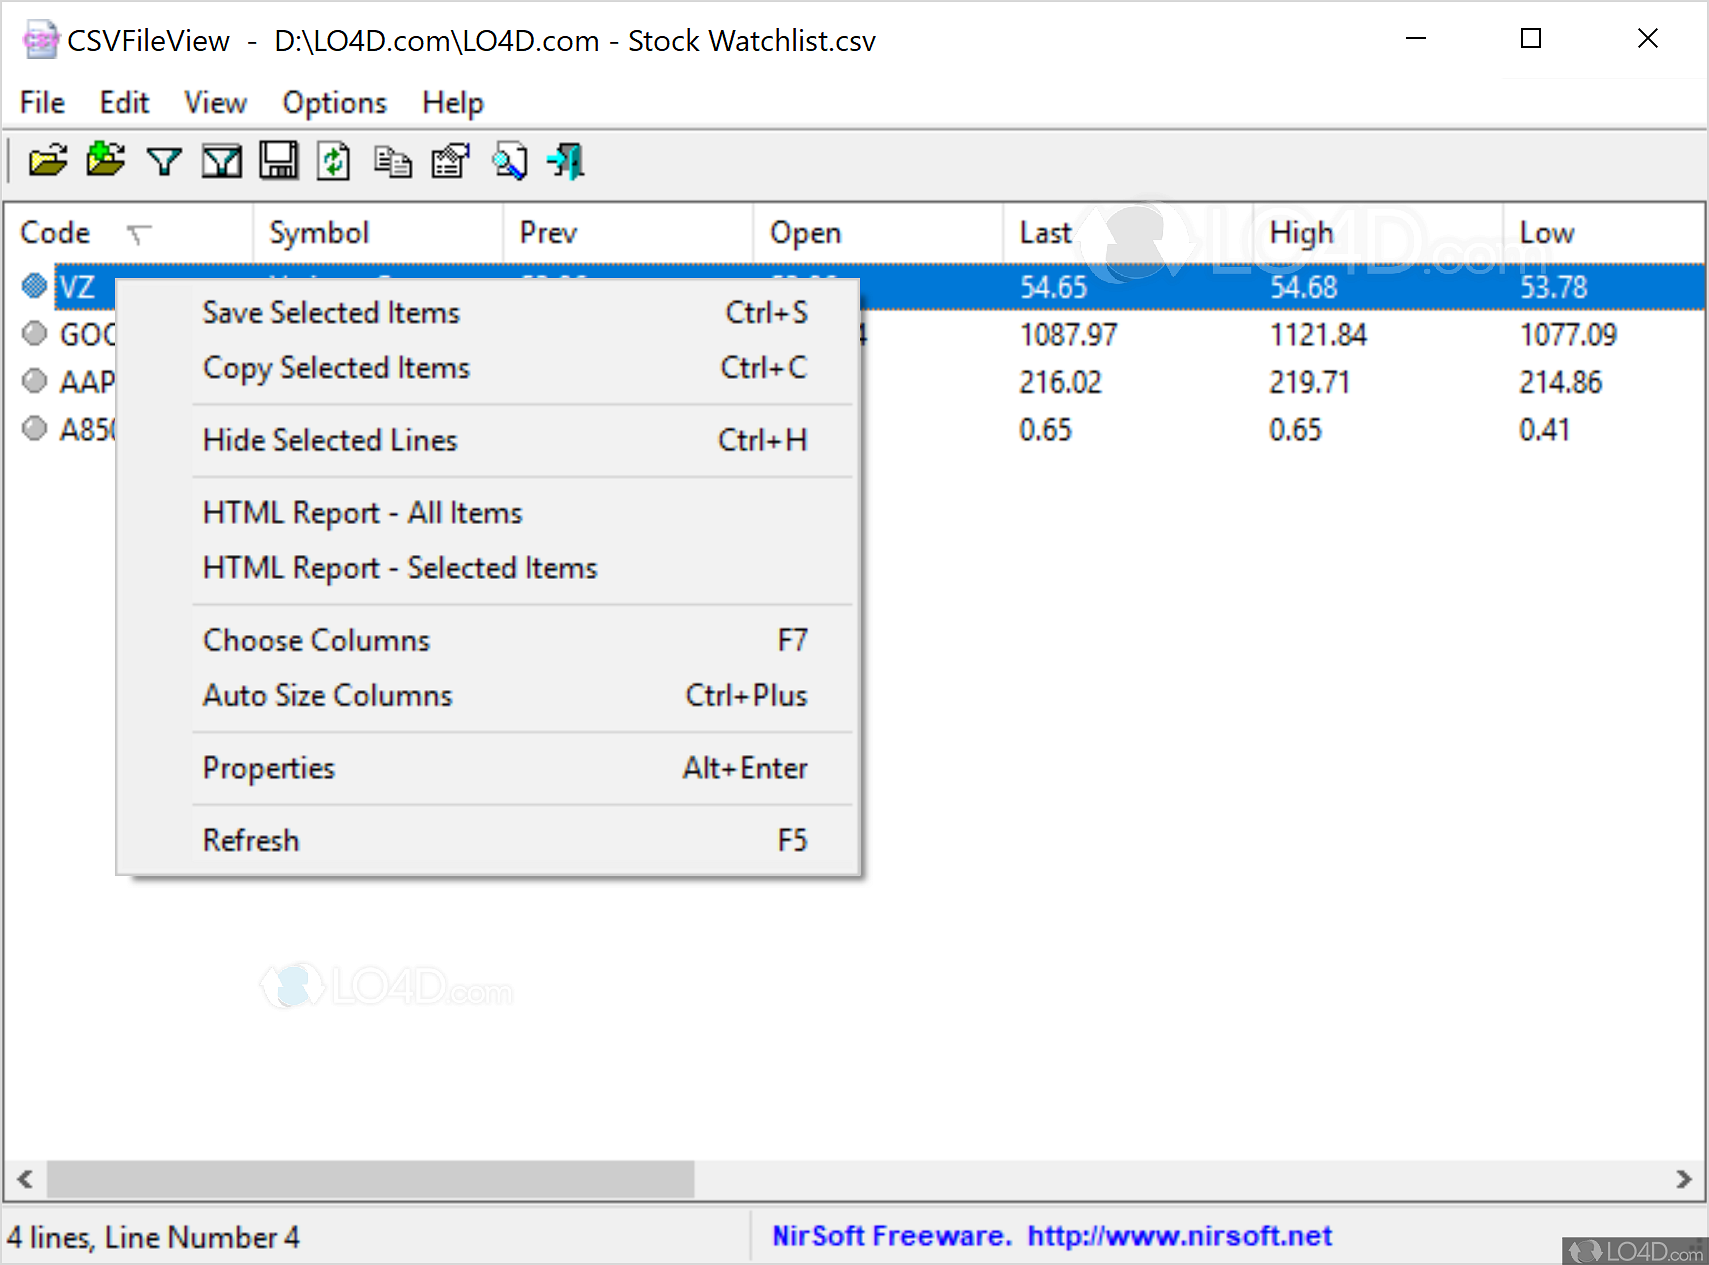Open the Options menu
This screenshot has width=1709, height=1265.
coord(334,103)
